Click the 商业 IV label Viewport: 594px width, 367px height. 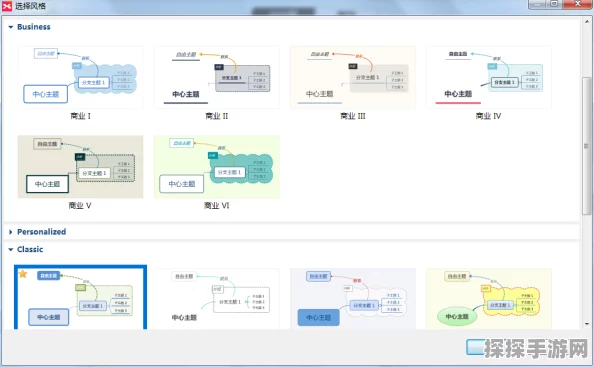(x=488, y=116)
